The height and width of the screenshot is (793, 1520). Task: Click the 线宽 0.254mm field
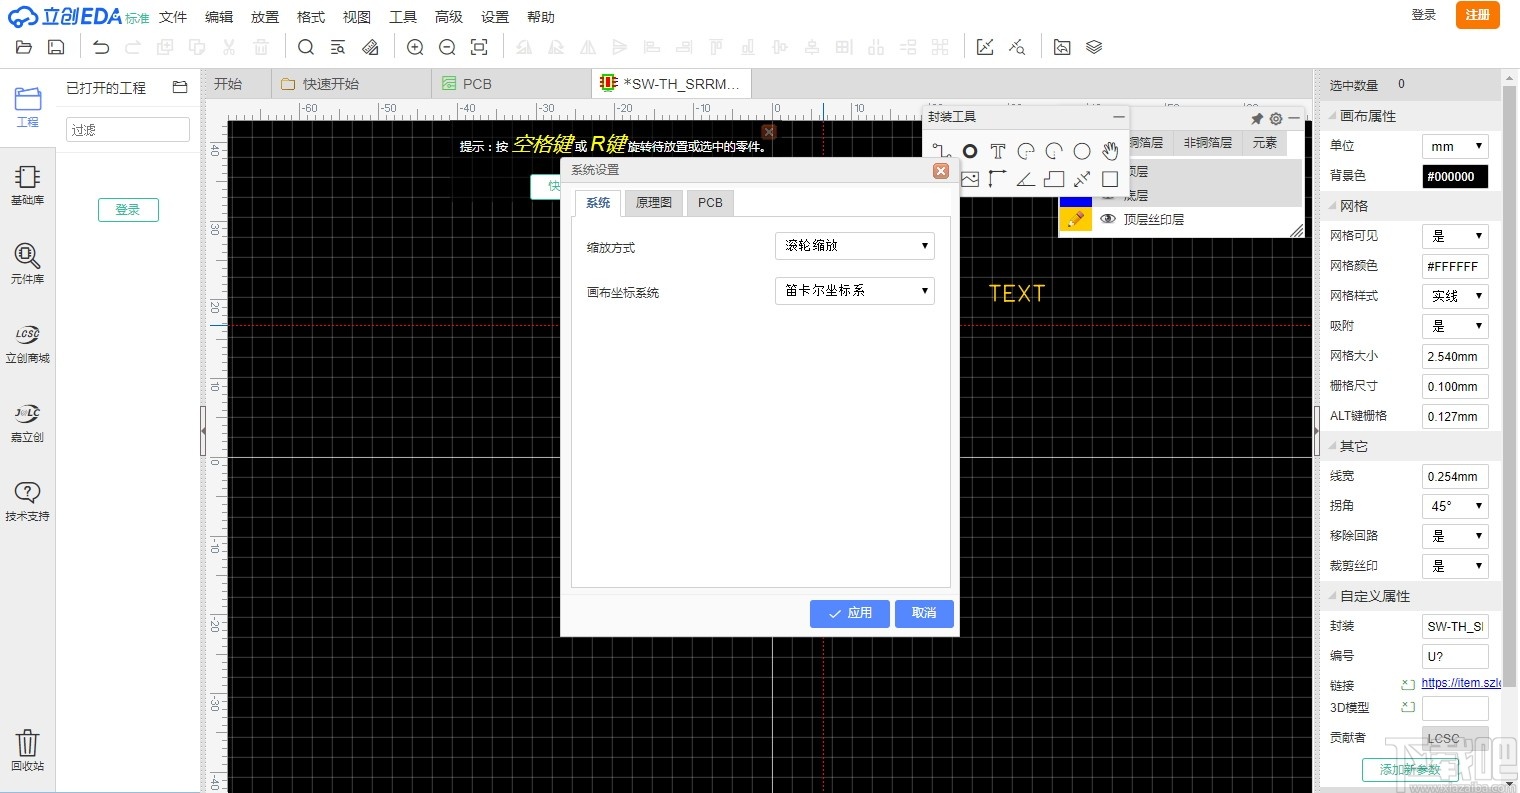pos(1455,476)
